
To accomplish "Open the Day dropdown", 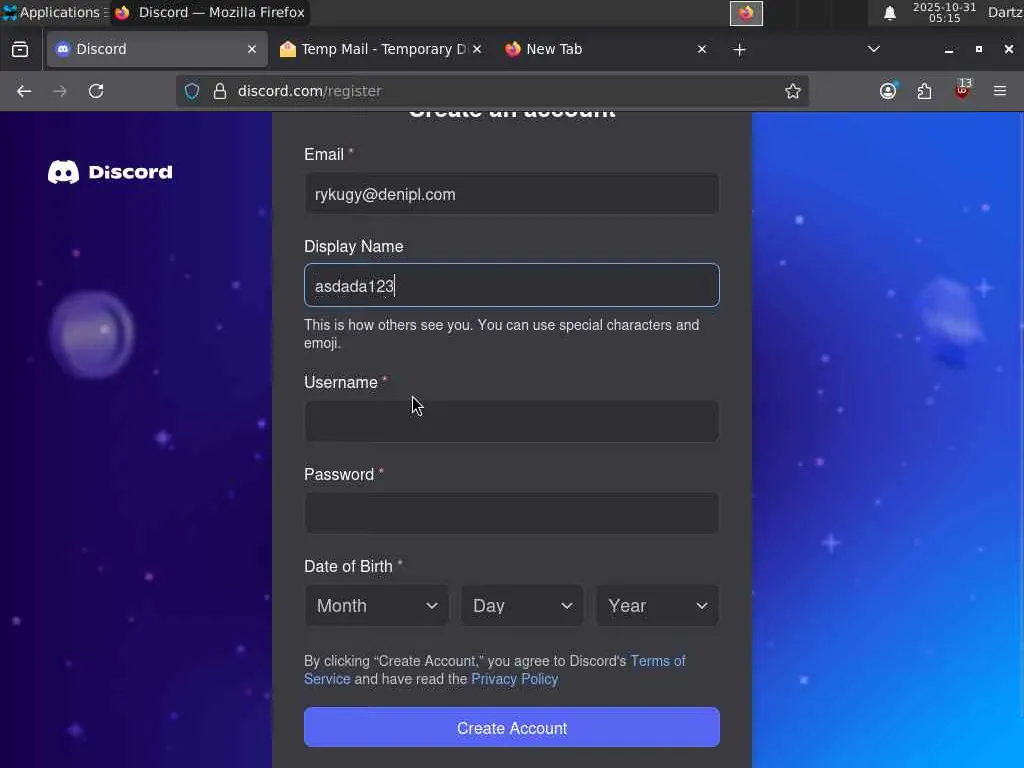I will pyautogui.click(x=522, y=605).
